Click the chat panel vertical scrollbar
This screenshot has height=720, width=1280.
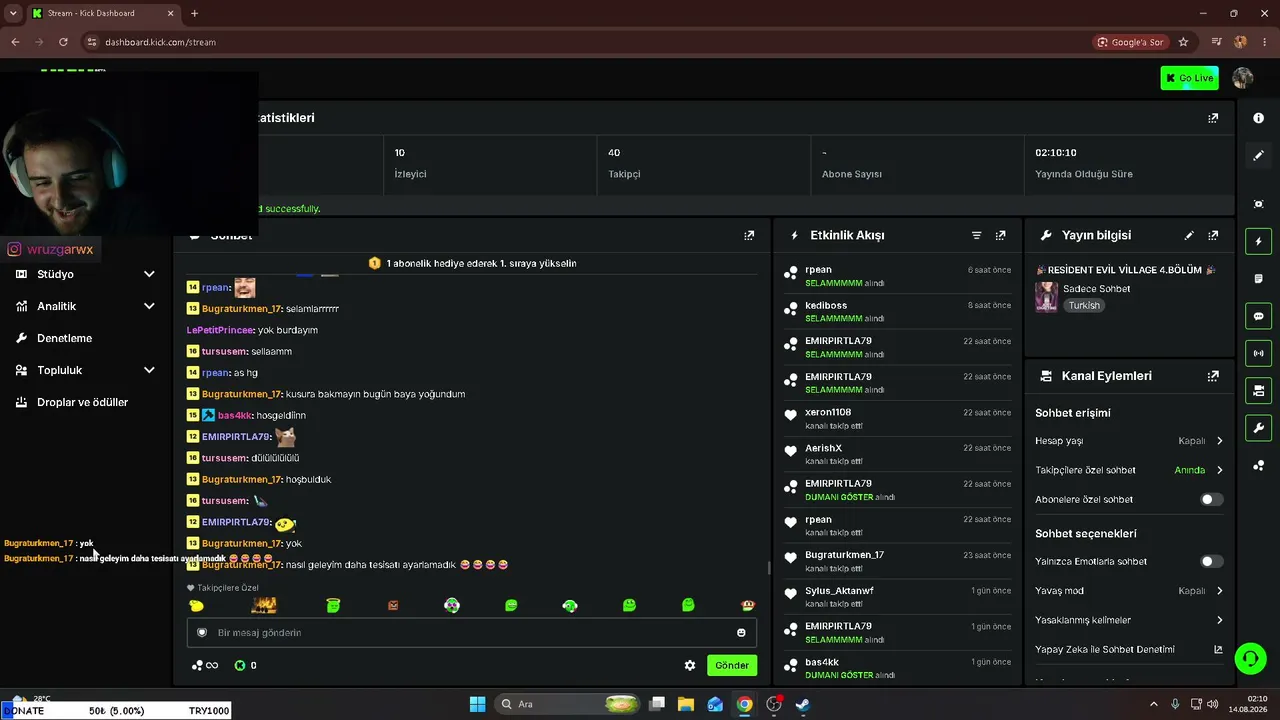(x=768, y=567)
